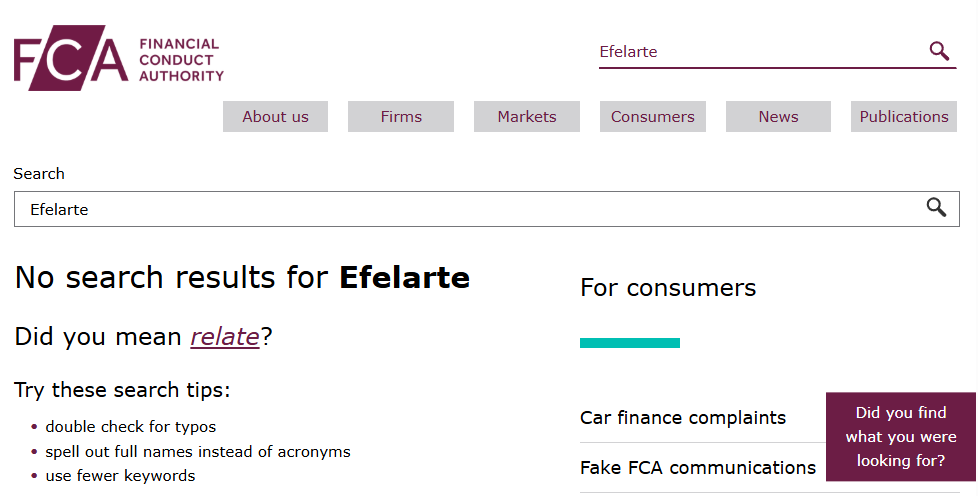Click the teal bar under For consumers
Viewport: 978px width, 496px height.
point(630,343)
